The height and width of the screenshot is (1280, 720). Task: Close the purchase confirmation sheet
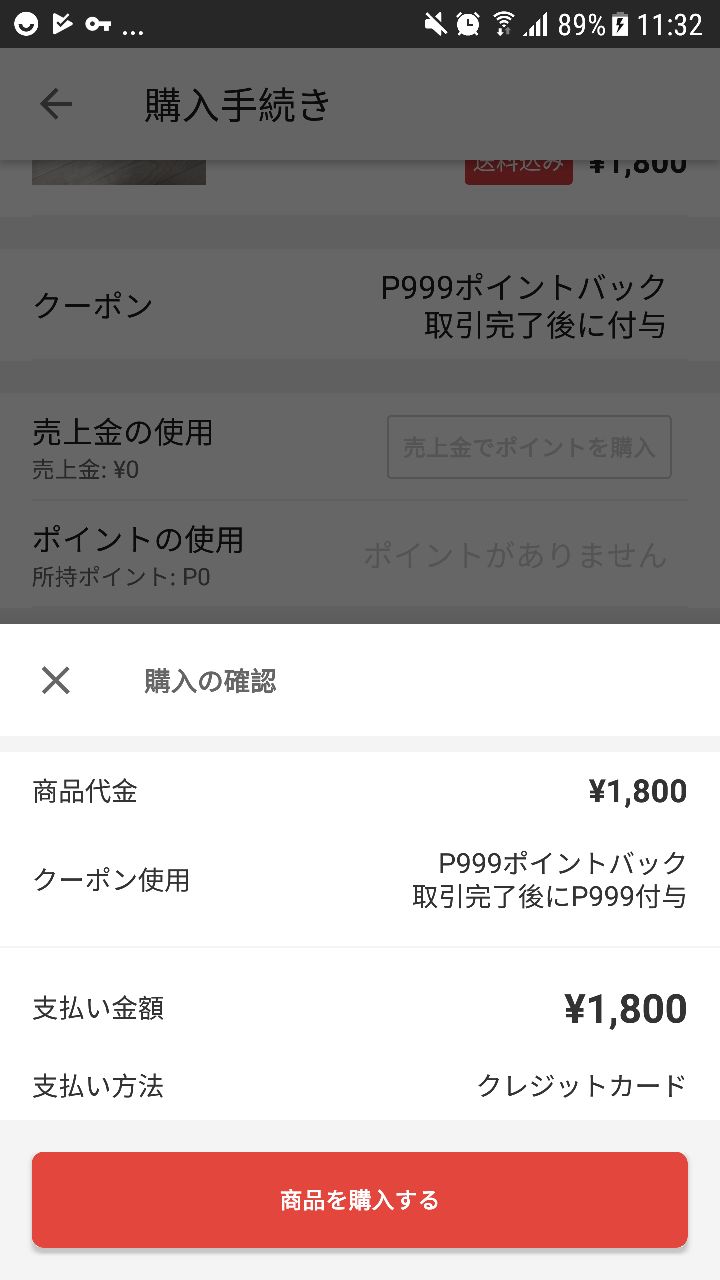pyautogui.click(x=56, y=681)
